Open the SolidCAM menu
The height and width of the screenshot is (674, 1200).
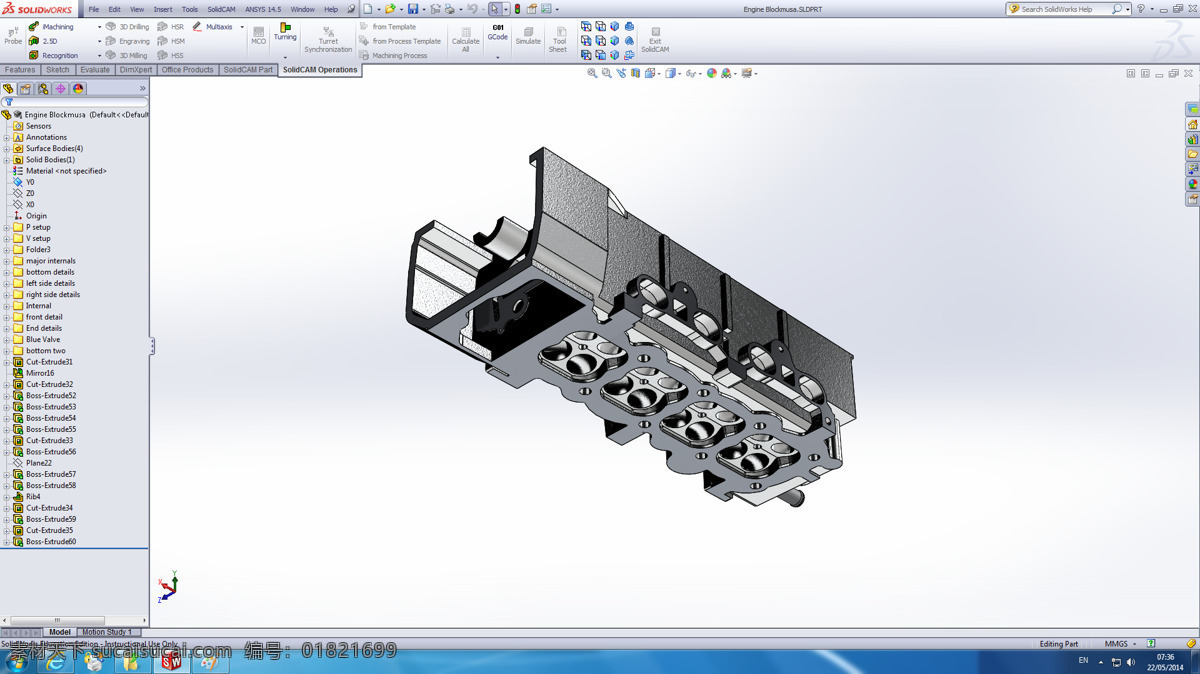221,9
